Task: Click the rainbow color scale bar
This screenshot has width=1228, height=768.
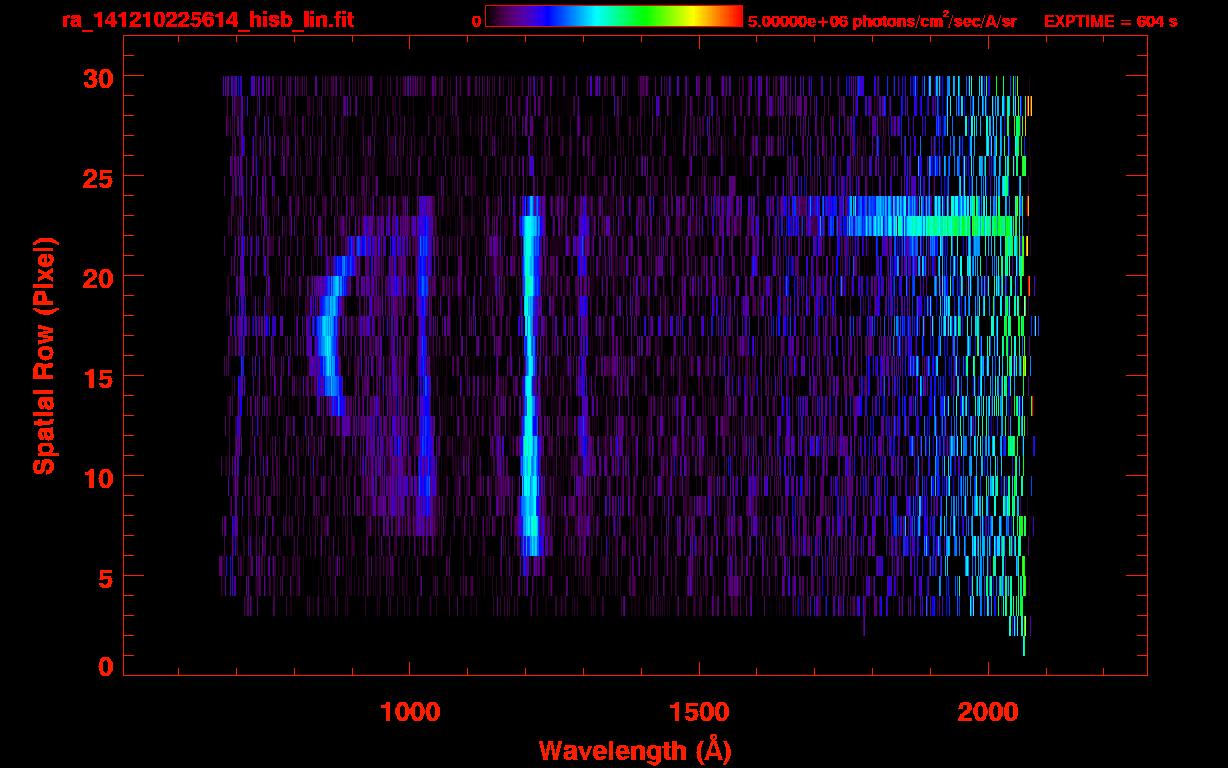Action: (614, 17)
